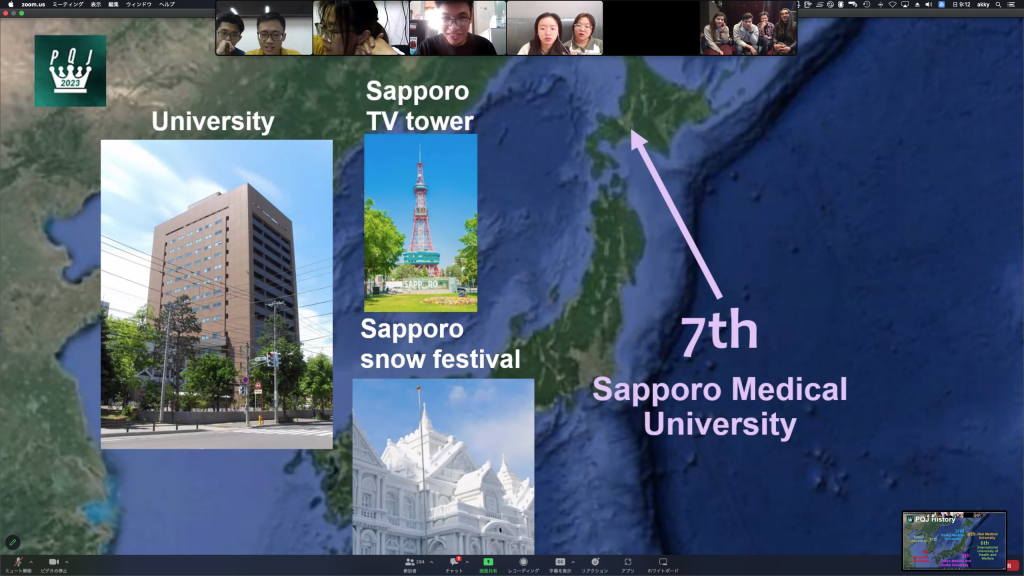Expand audio options arrow next to mute
The height and width of the screenshot is (576, 1024).
(30, 561)
